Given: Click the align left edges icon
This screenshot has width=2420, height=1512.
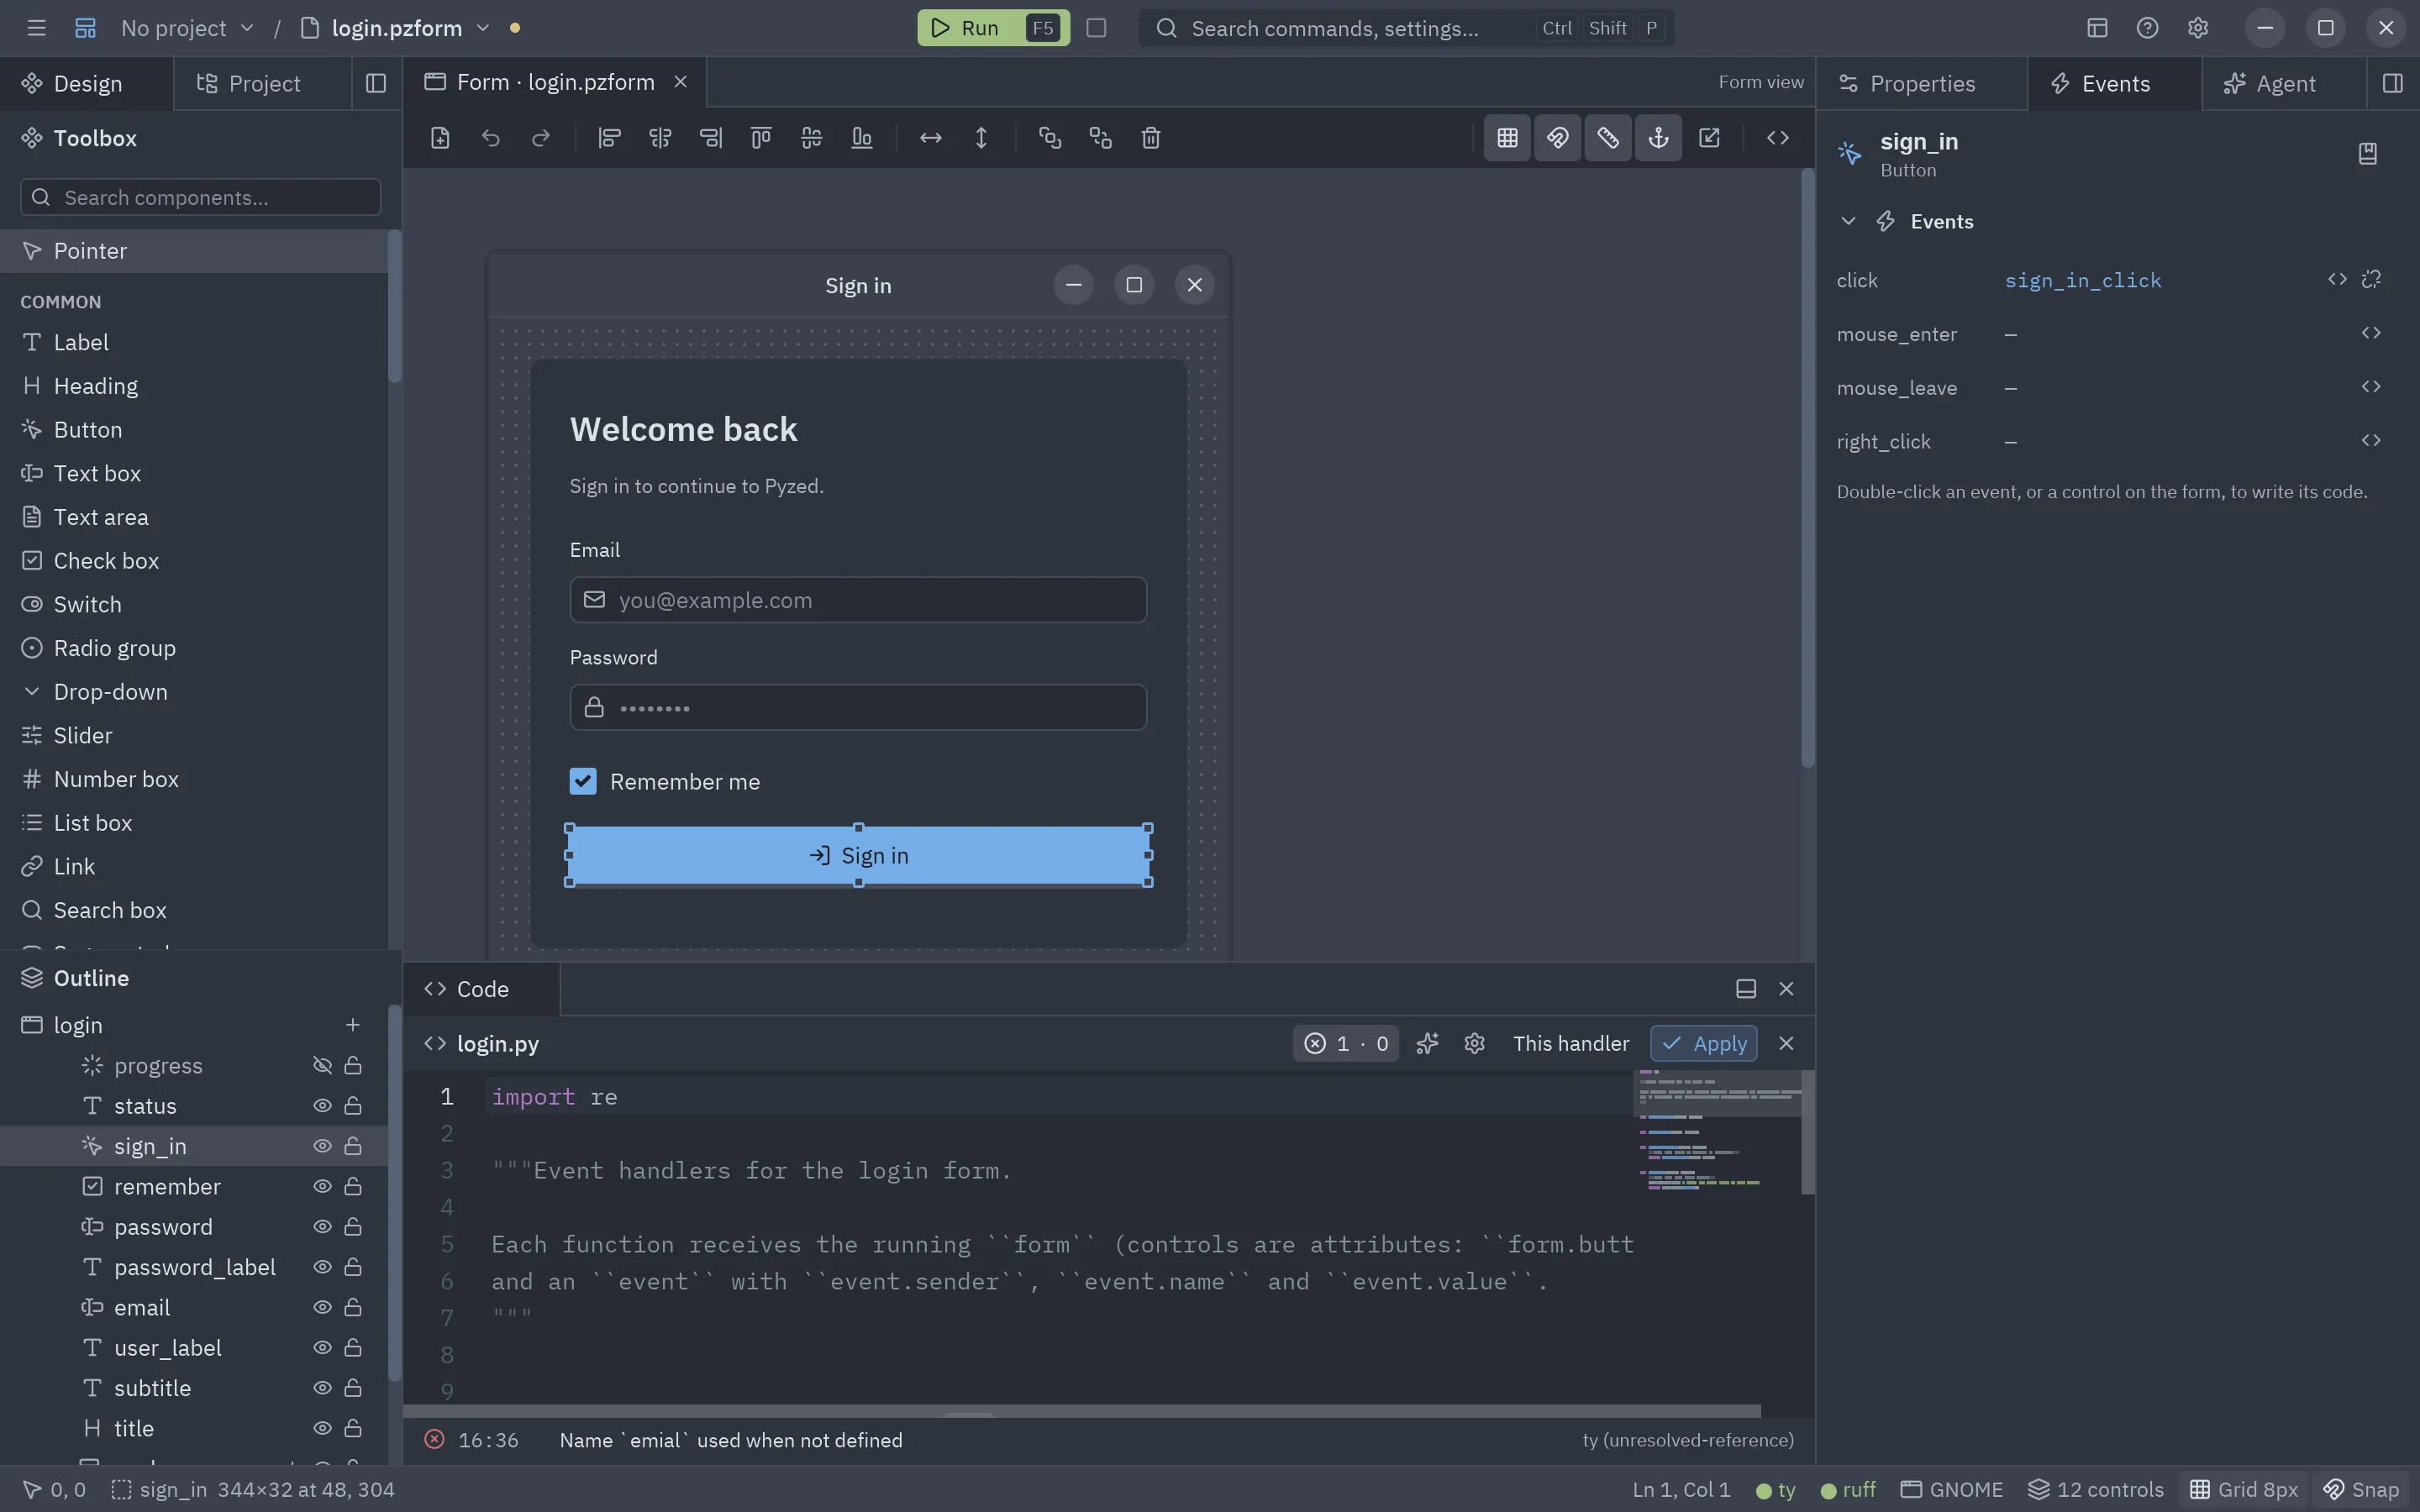Looking at the screenshot, I should click(609, 138).
